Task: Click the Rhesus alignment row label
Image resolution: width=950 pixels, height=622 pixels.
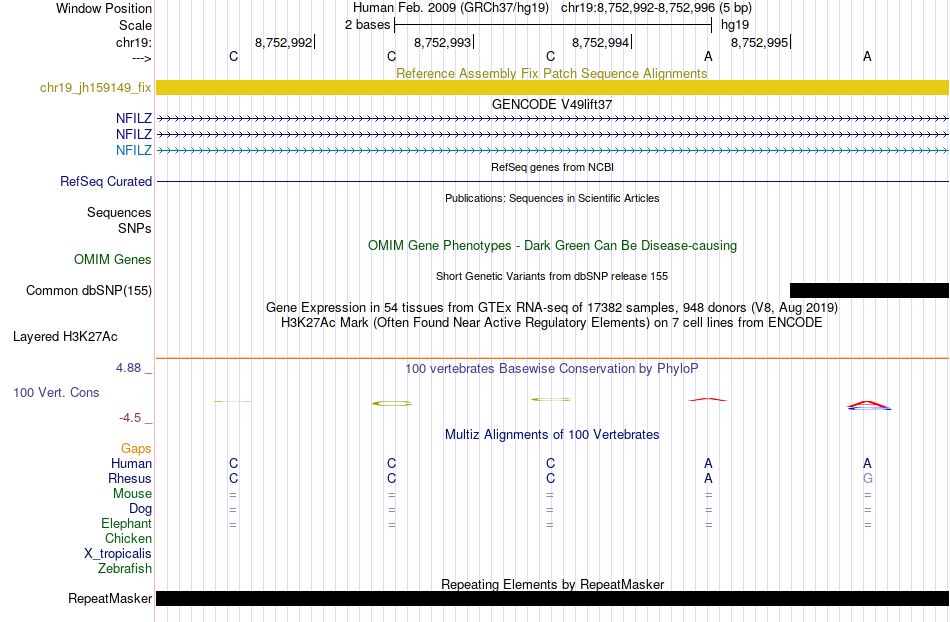Action: tap(130, 478)
